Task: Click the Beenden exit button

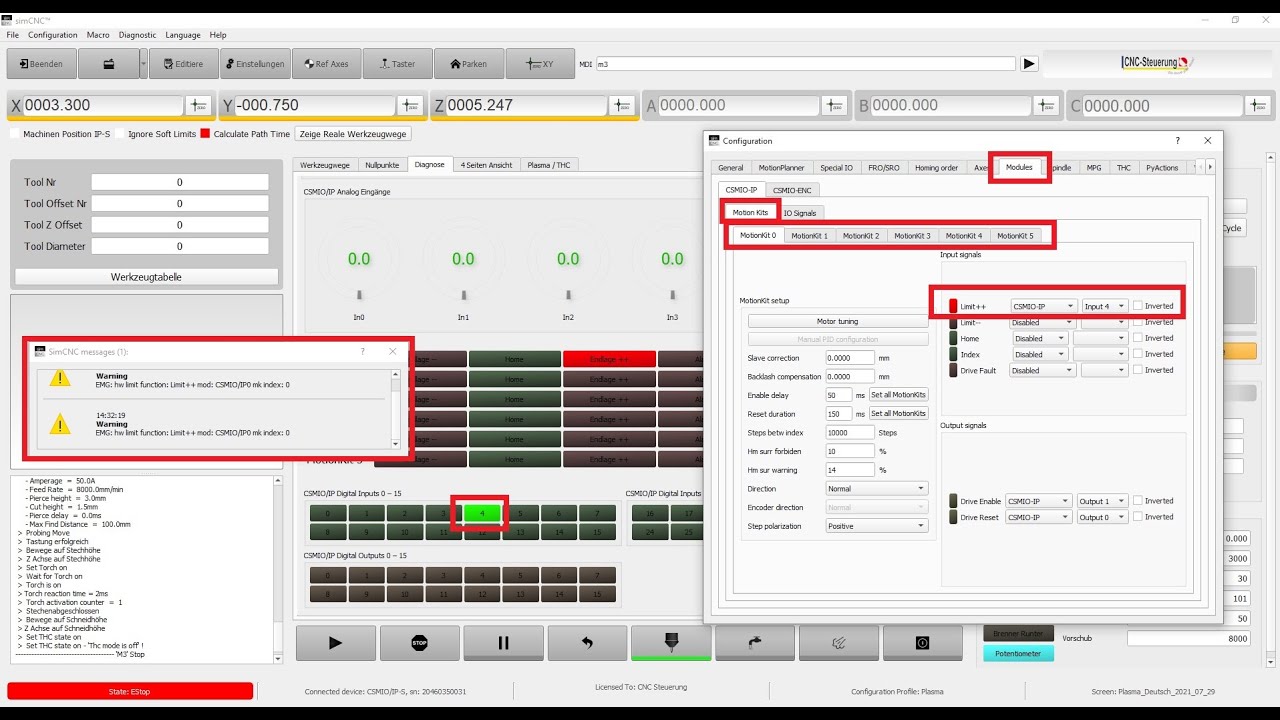Action: (41, 64)
